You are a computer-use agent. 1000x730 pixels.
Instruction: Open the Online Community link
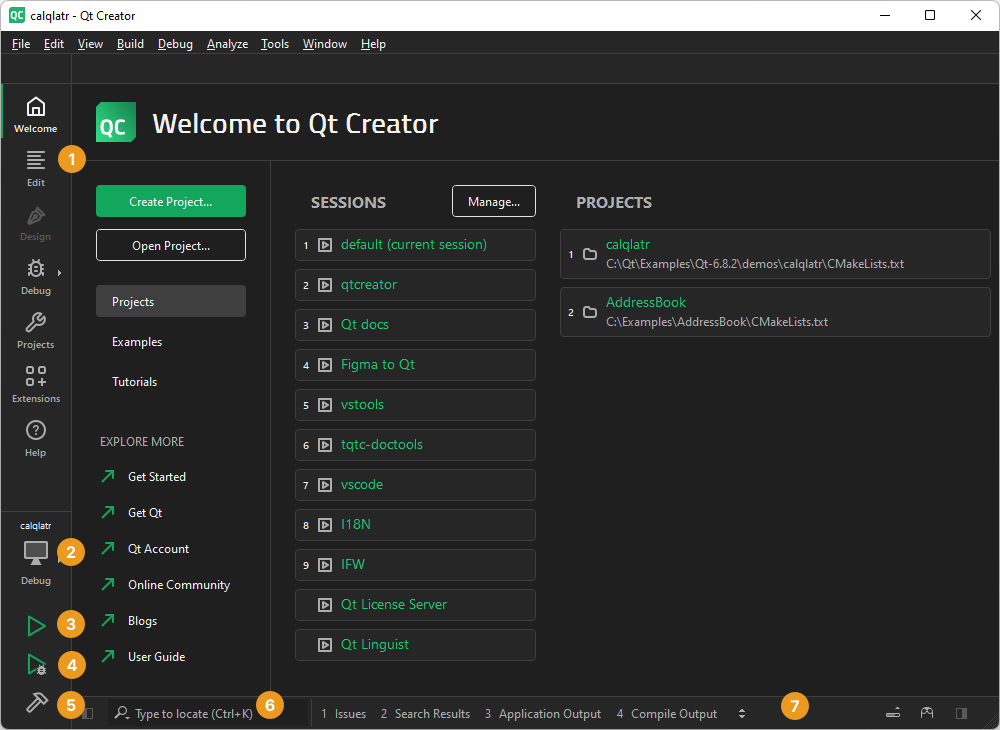[179, 585]
